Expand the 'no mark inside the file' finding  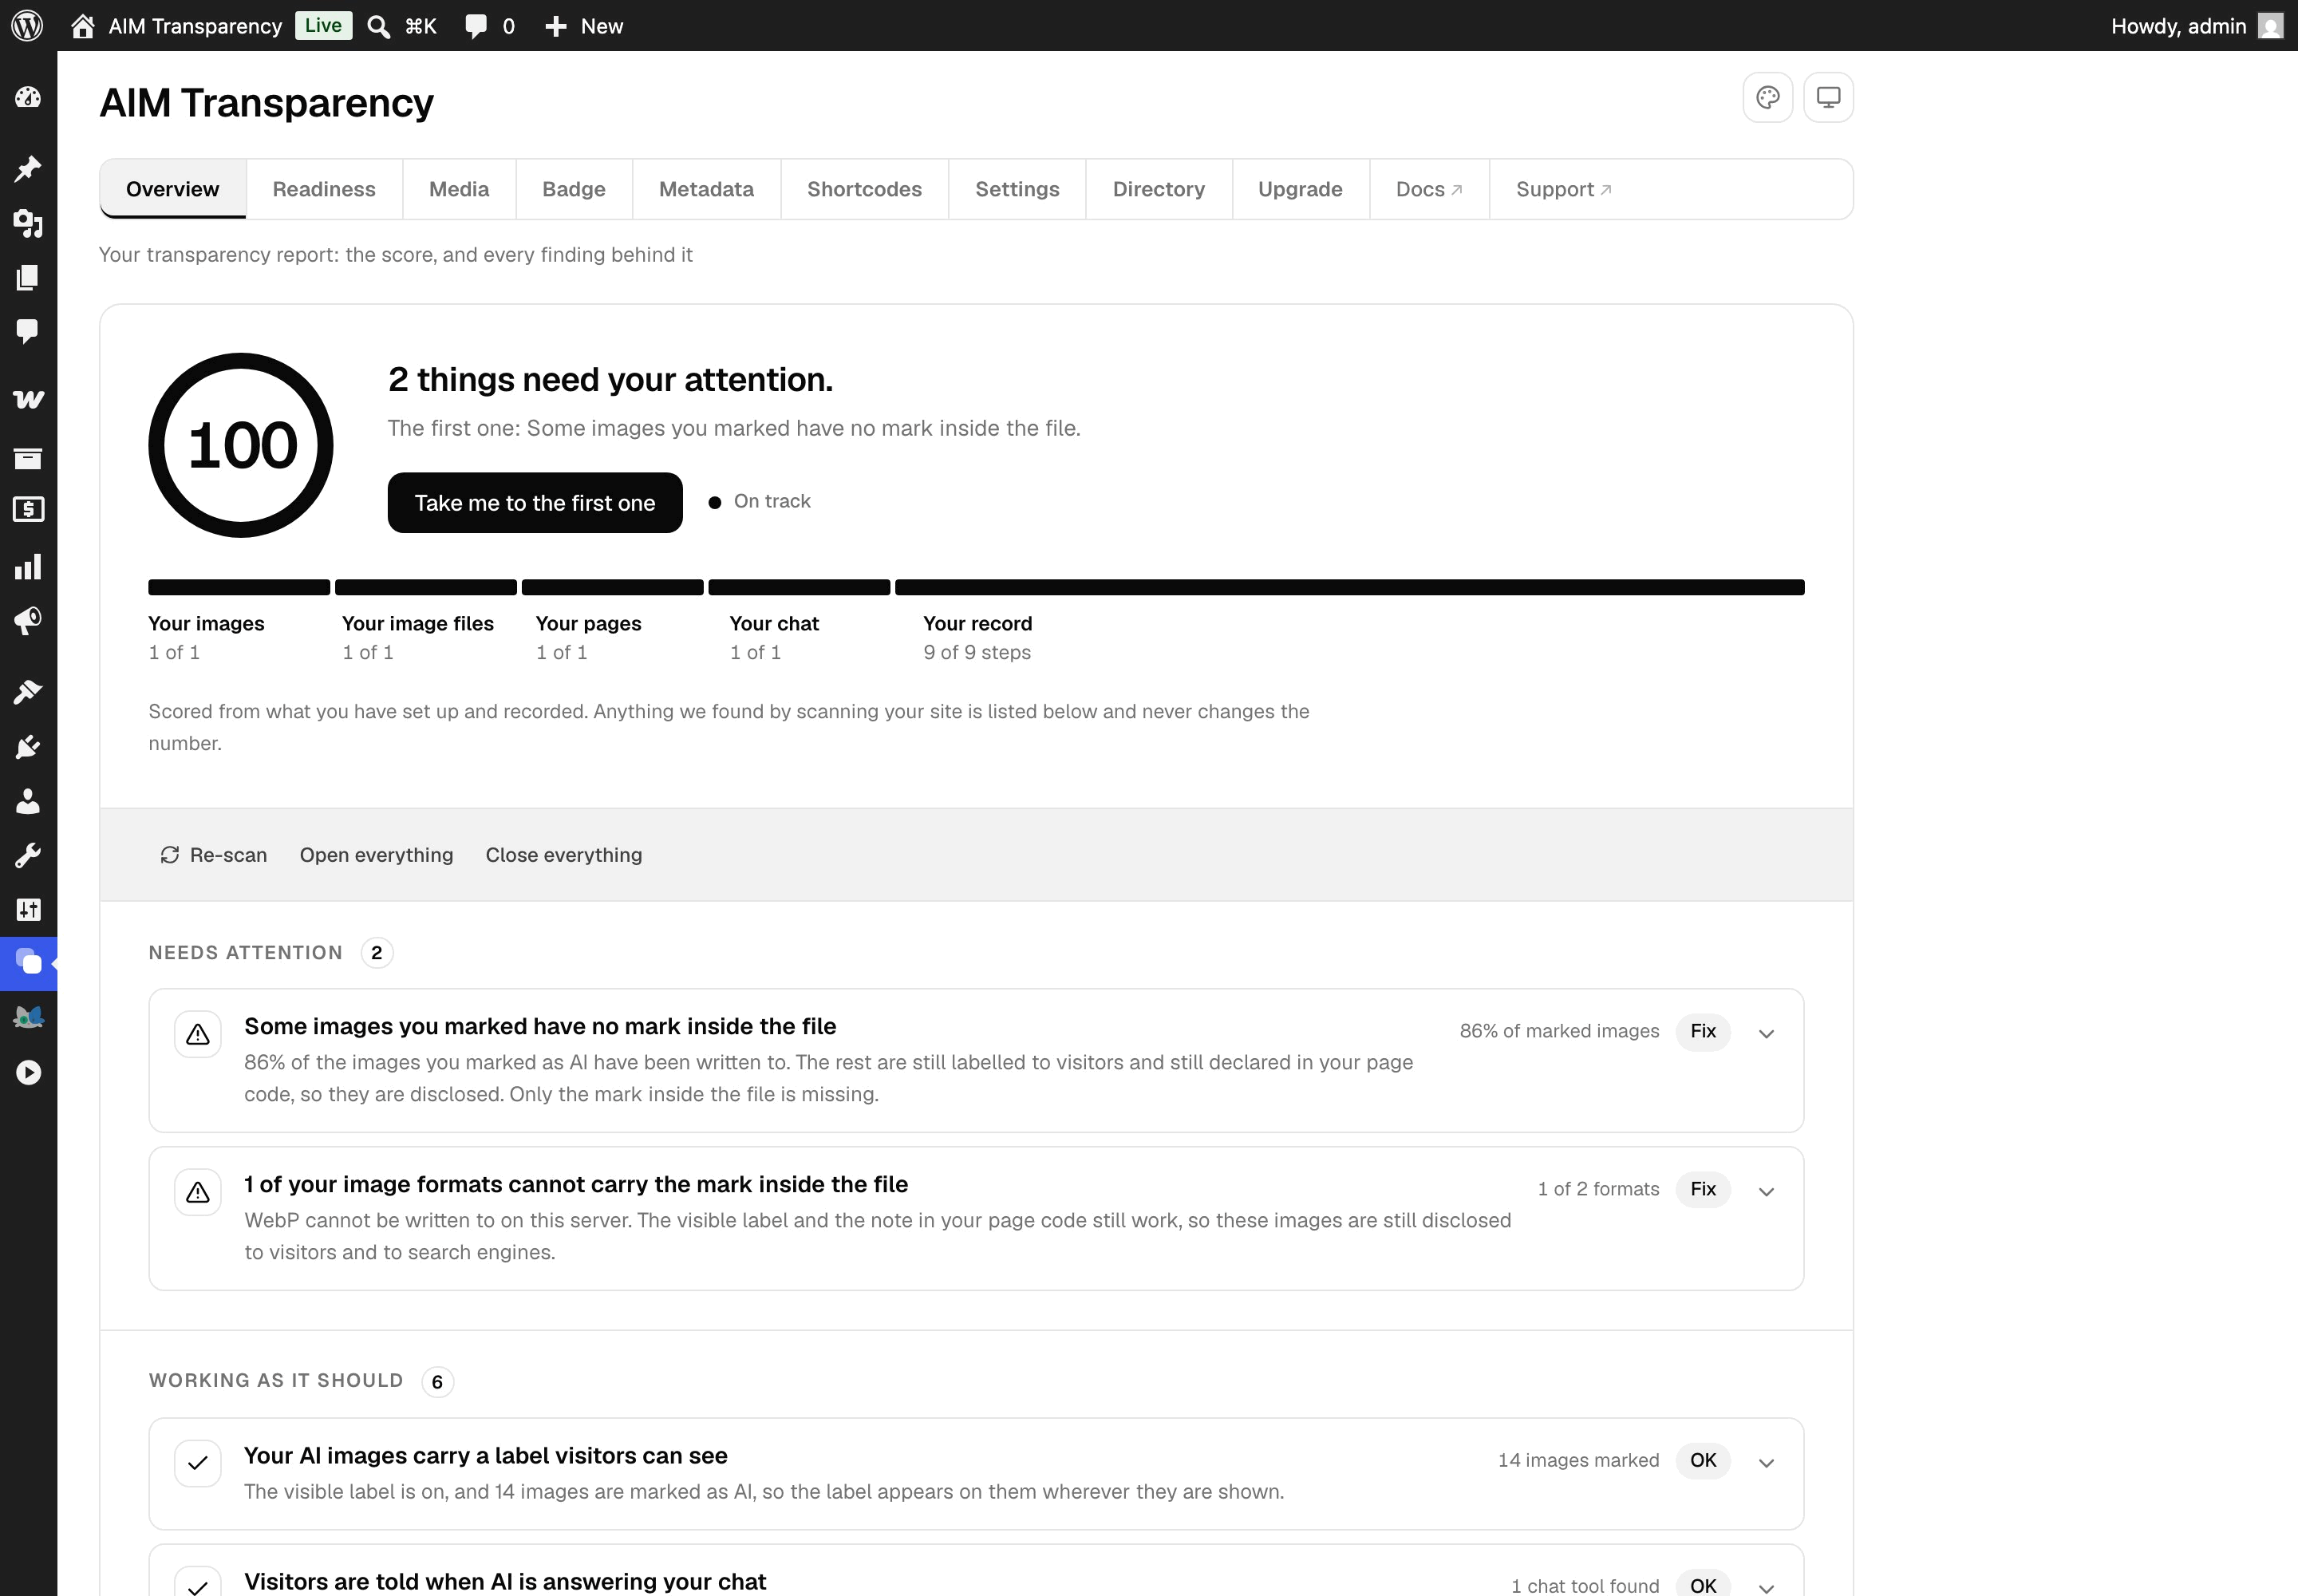(1766, 1033)
